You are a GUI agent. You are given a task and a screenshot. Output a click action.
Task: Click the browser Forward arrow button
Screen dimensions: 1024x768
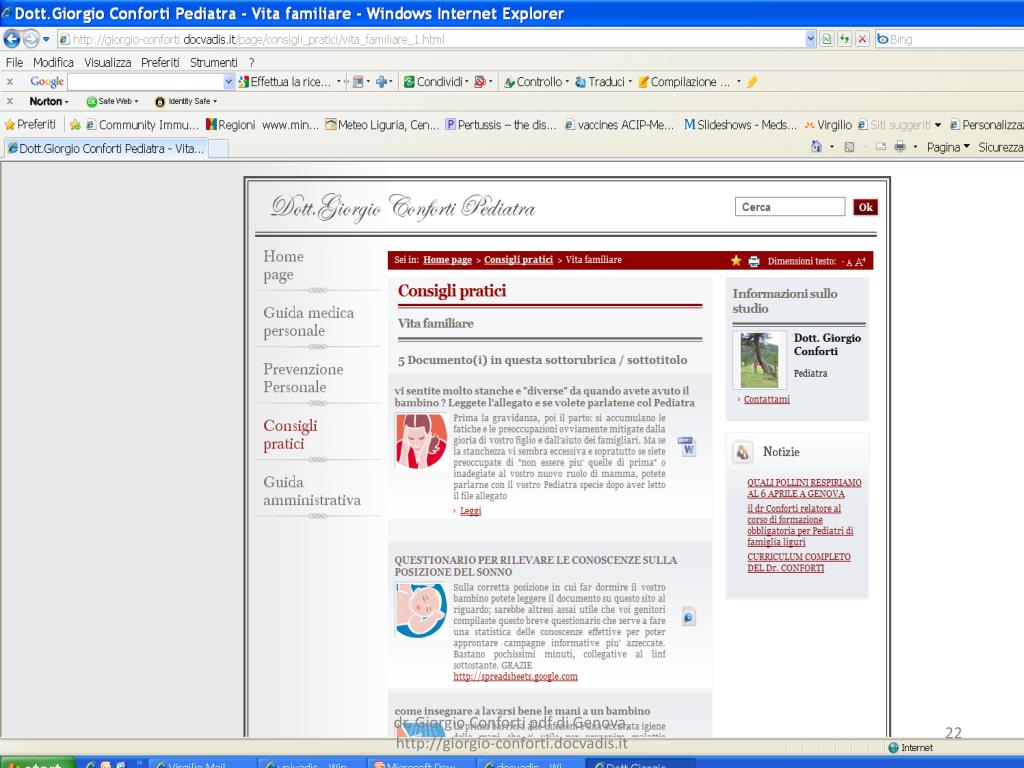click(31, 39)
